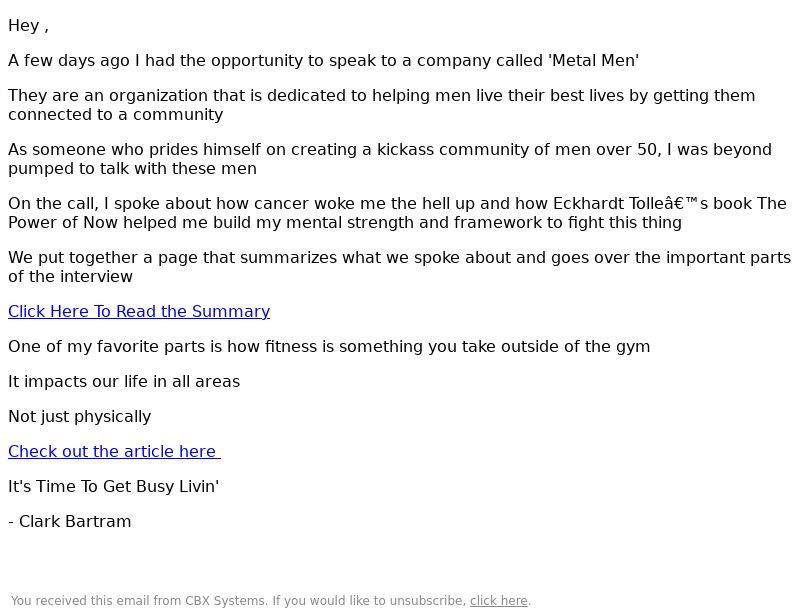Click the paragraph starting 'They are an organization'
The height and width of the screenshot is (612, 800).
coord(382,105)
